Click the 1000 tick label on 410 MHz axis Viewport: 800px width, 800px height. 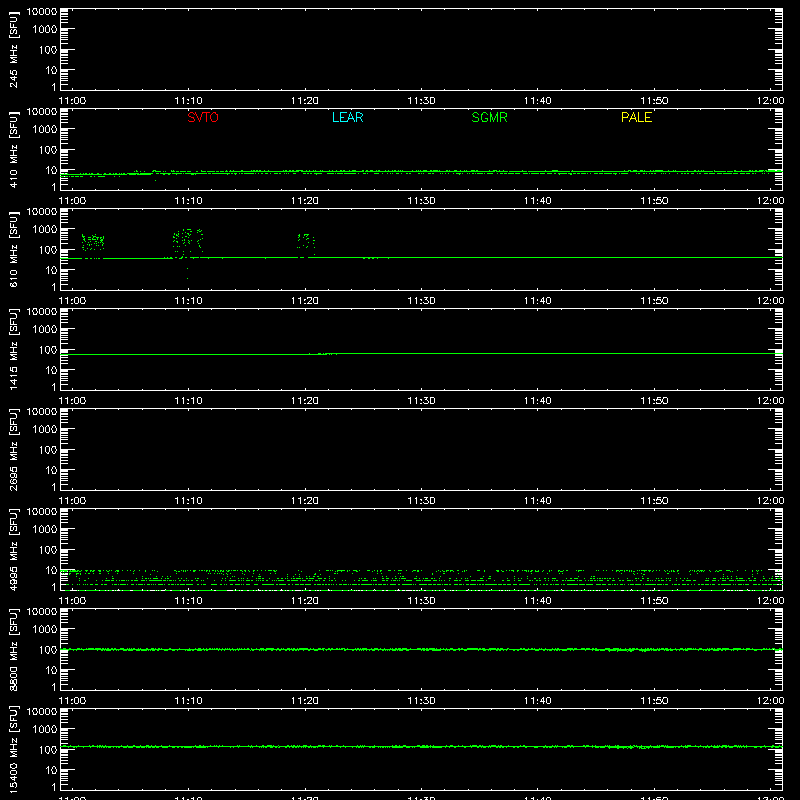click(45, 130)
